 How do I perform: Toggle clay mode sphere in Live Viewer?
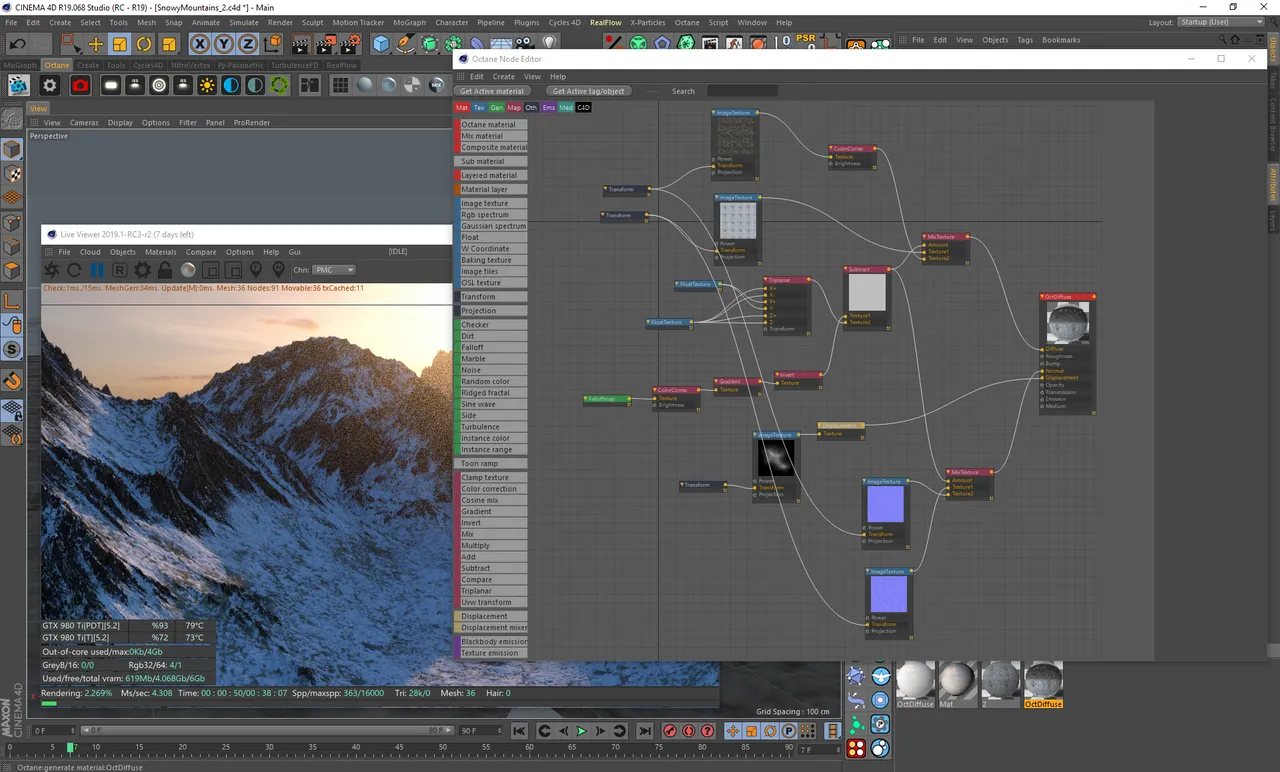(188, 270)
